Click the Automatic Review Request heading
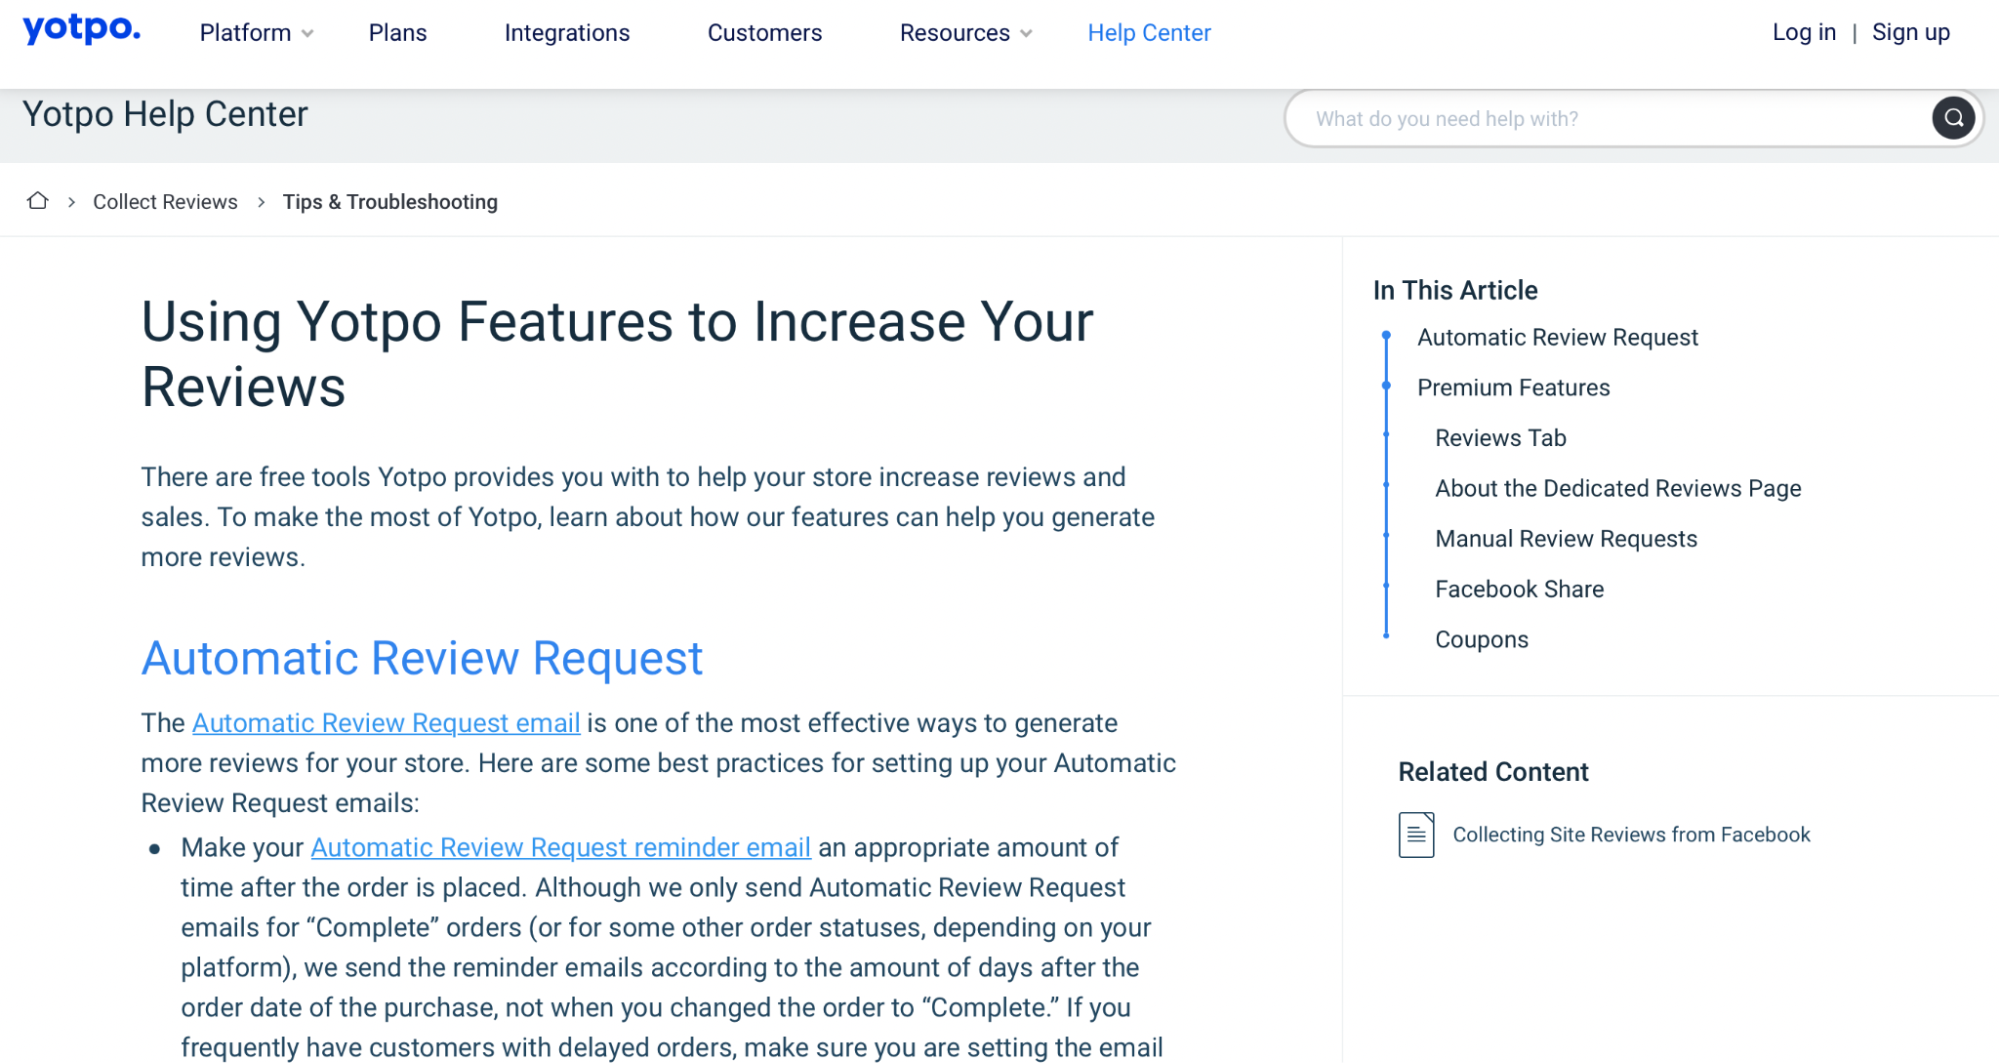This screenshot has height=1063, width=1999. tap(422, 658)
